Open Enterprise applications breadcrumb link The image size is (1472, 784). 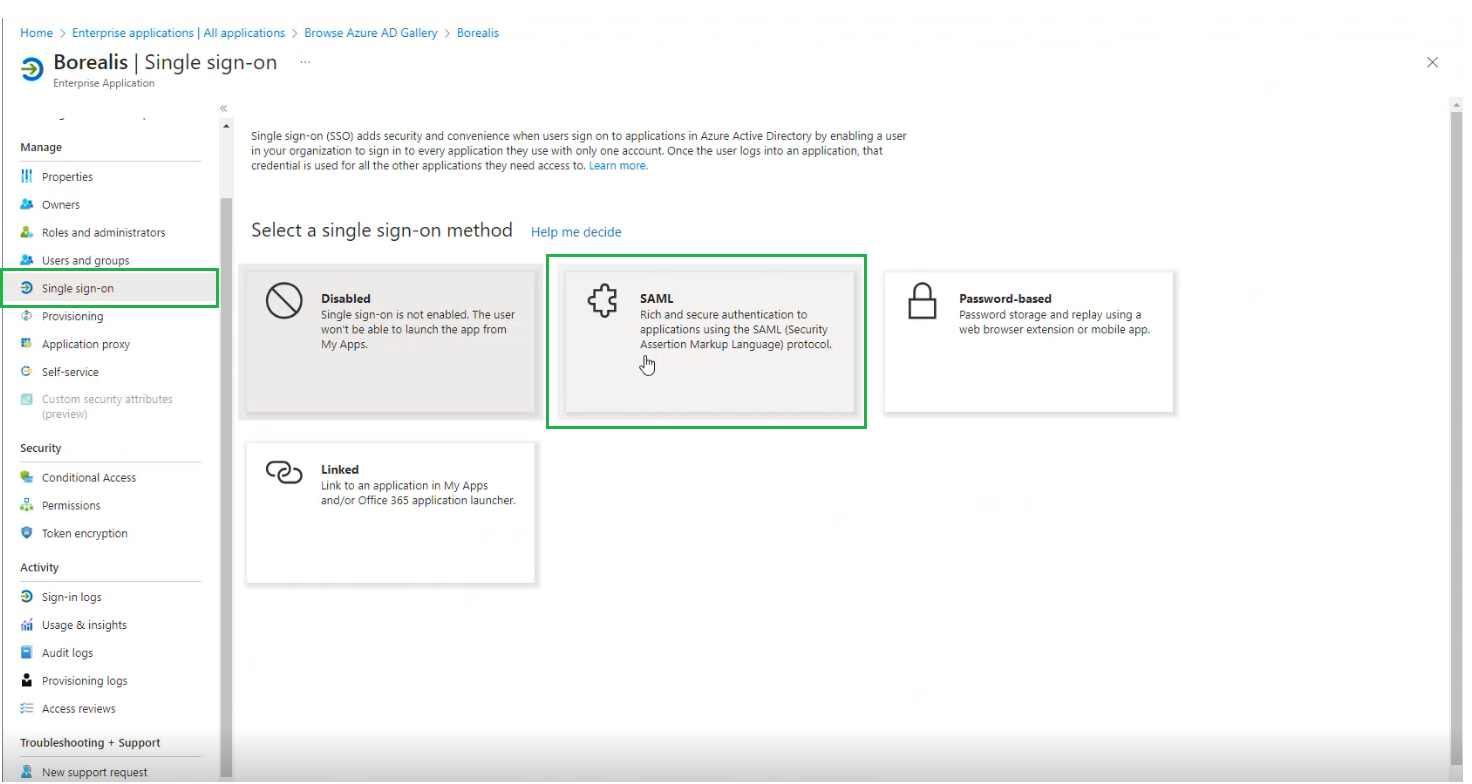(178, 33)
